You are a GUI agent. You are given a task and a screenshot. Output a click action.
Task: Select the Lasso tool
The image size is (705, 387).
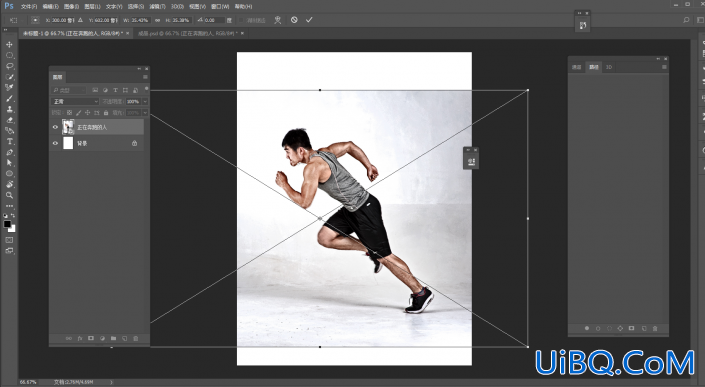[x=9, y=66]
